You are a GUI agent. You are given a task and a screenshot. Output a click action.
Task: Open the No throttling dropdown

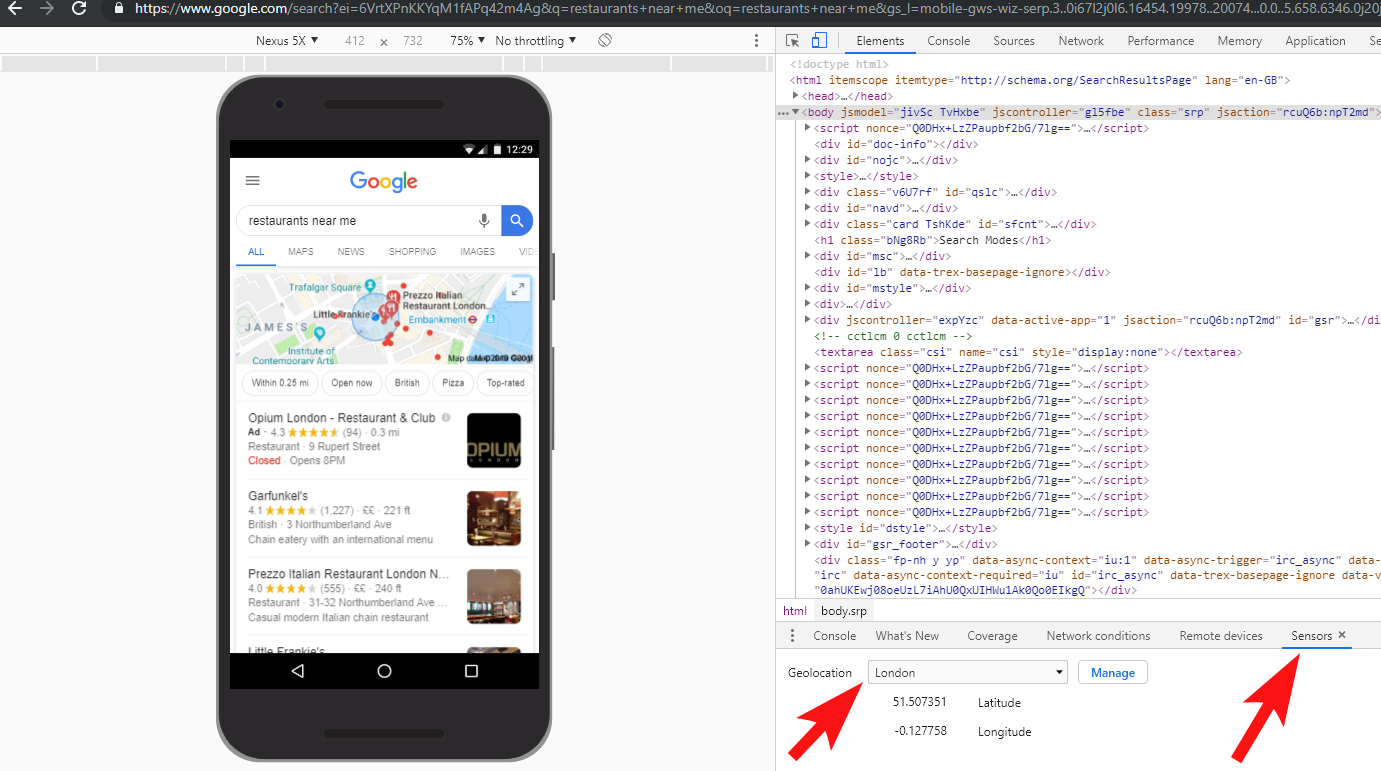pyautogui.click(x=536, y=41)
